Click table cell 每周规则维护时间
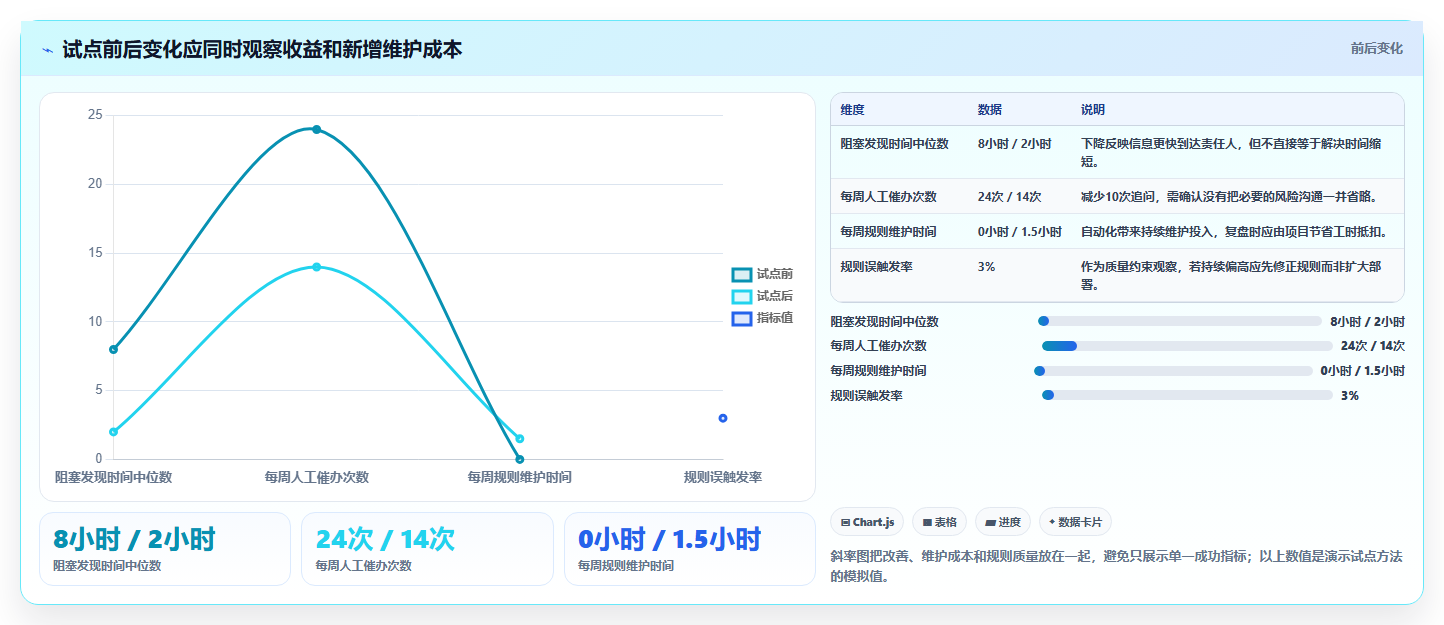1444x625 pixels. pyautogui.click(x=889, y=232)
